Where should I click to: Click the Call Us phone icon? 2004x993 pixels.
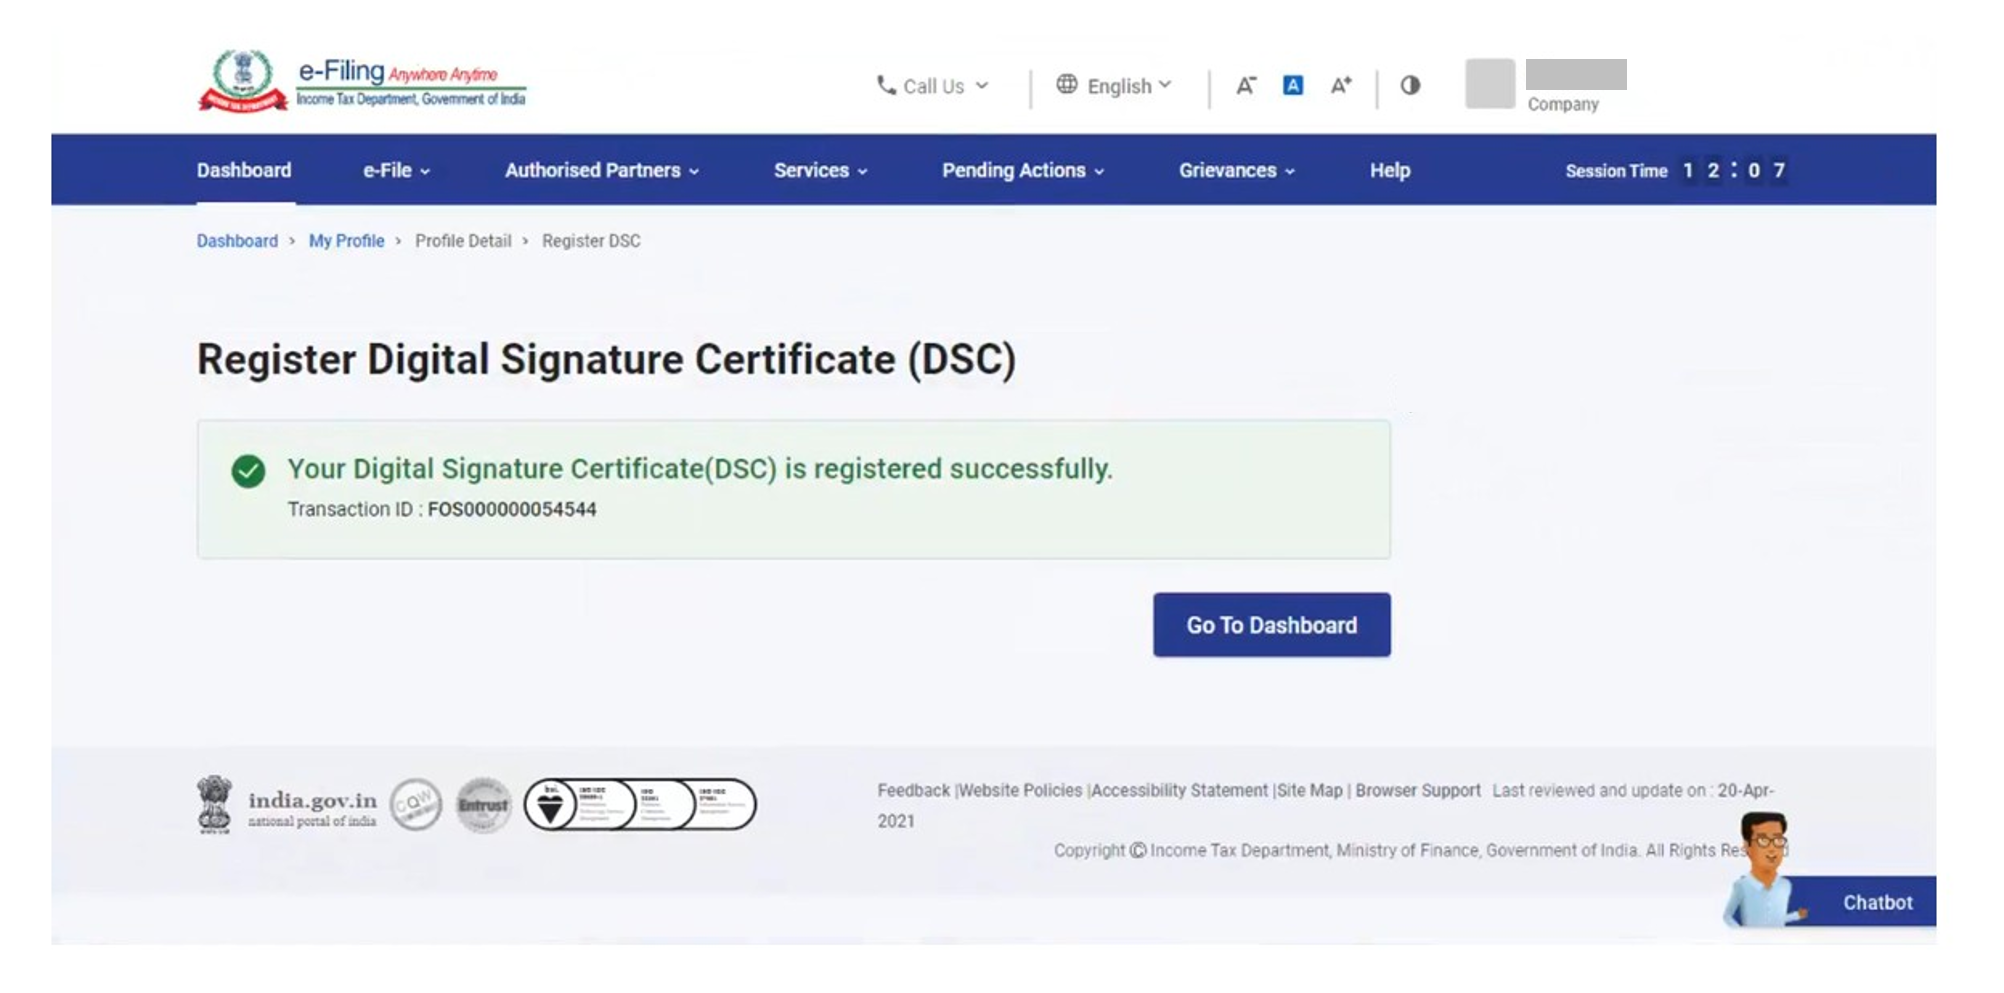pos(884,86)
